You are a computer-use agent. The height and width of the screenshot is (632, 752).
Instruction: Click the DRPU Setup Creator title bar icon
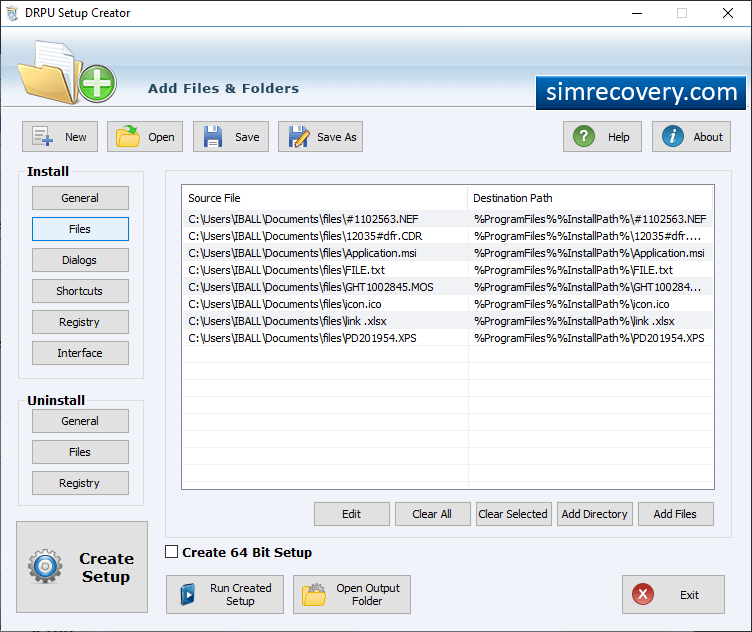[12, 13]
